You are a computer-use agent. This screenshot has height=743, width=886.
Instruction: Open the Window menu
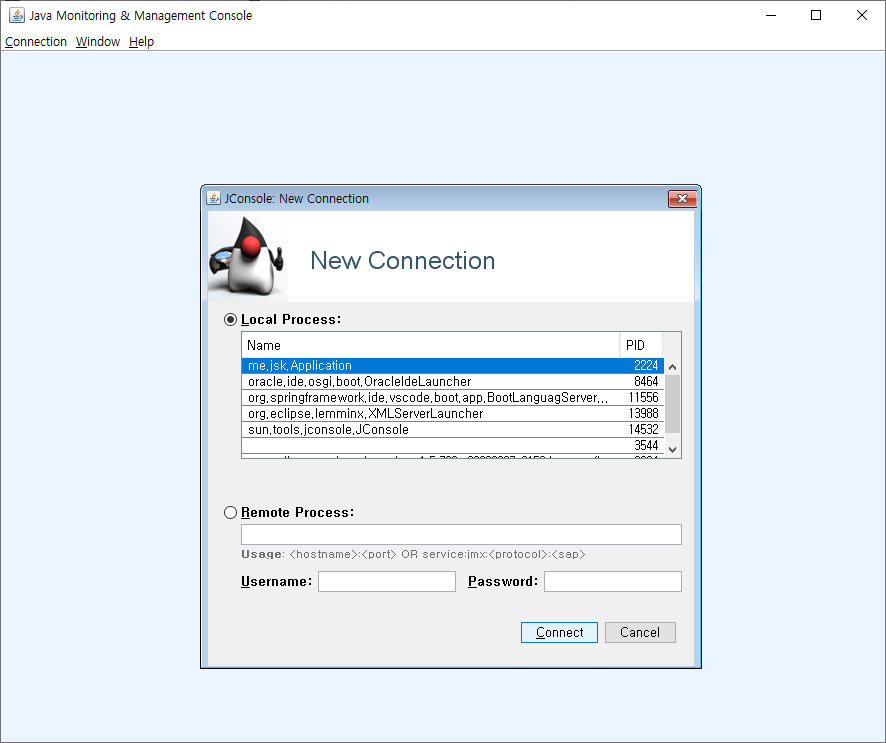pos(98,42)
